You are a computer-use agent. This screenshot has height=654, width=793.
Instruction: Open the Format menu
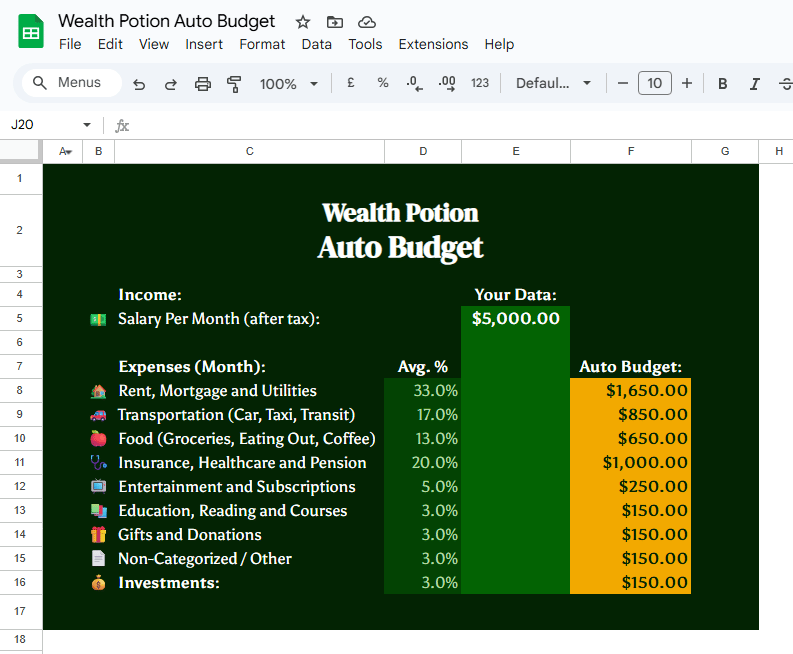(x=262, y=44)
